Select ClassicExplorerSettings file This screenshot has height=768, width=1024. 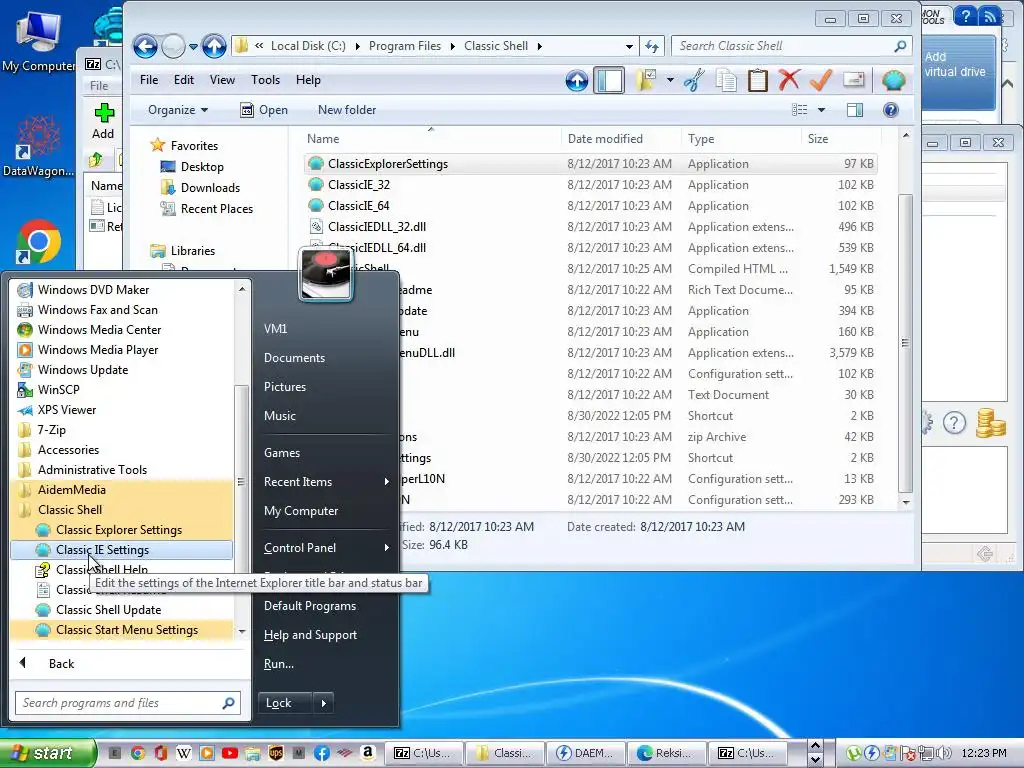pyautogui.click(x=590, y=164)
